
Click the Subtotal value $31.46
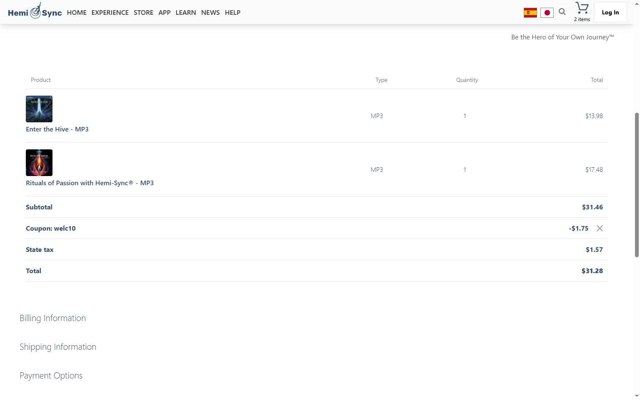tap(592, 207)
